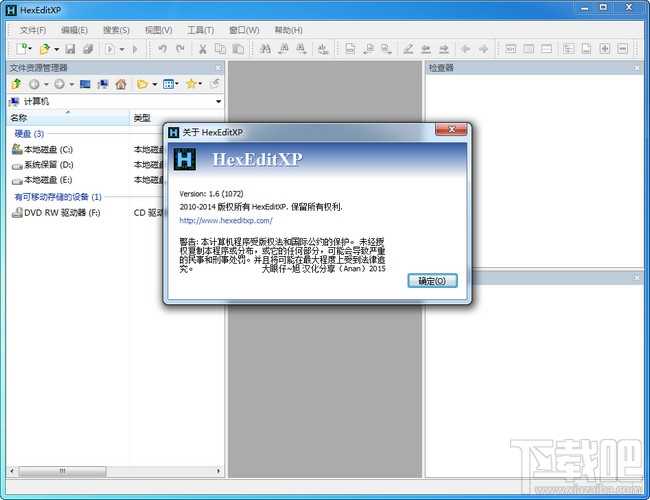Open the explorer back history dropdown

pos(46,84)
